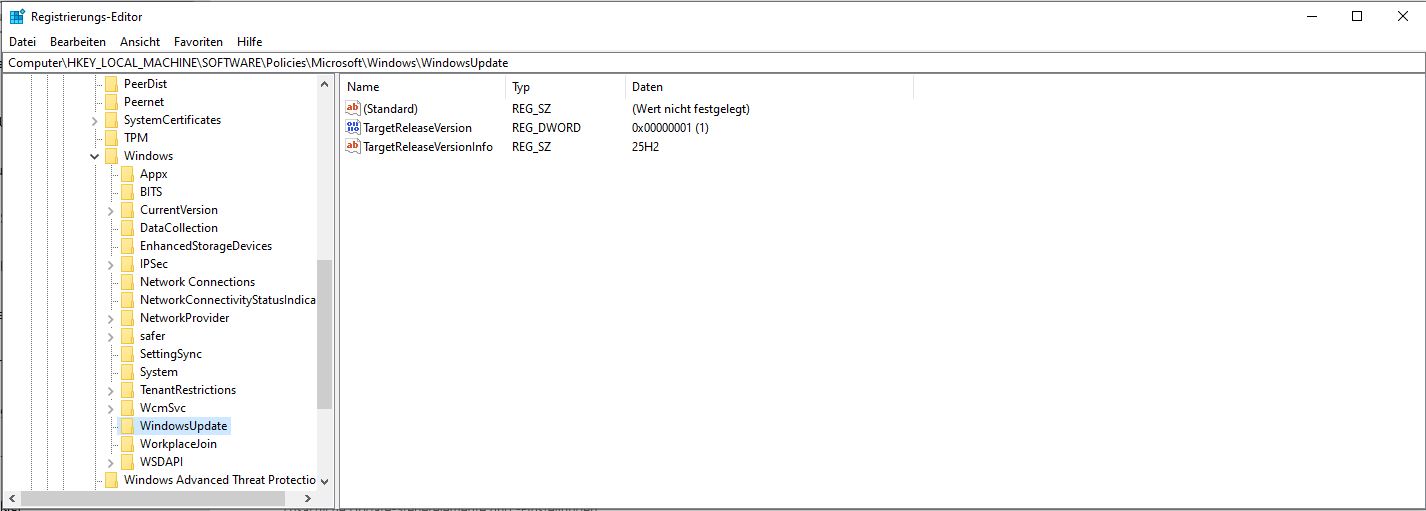
Task: Expand the CurrentVersion key
Action: tap(111, 210)
